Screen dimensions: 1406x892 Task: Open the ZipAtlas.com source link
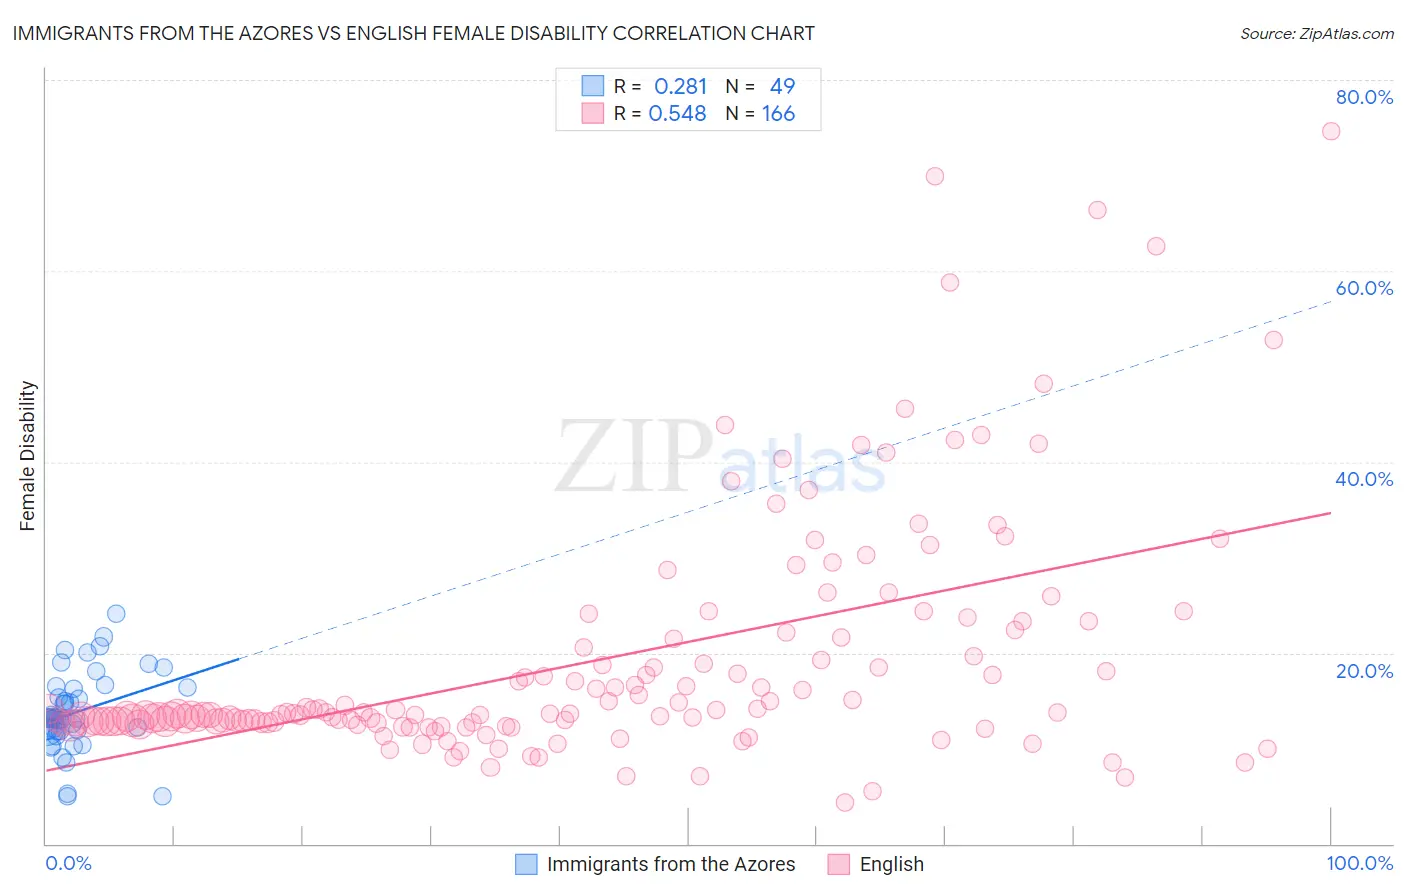point(1317,33)
